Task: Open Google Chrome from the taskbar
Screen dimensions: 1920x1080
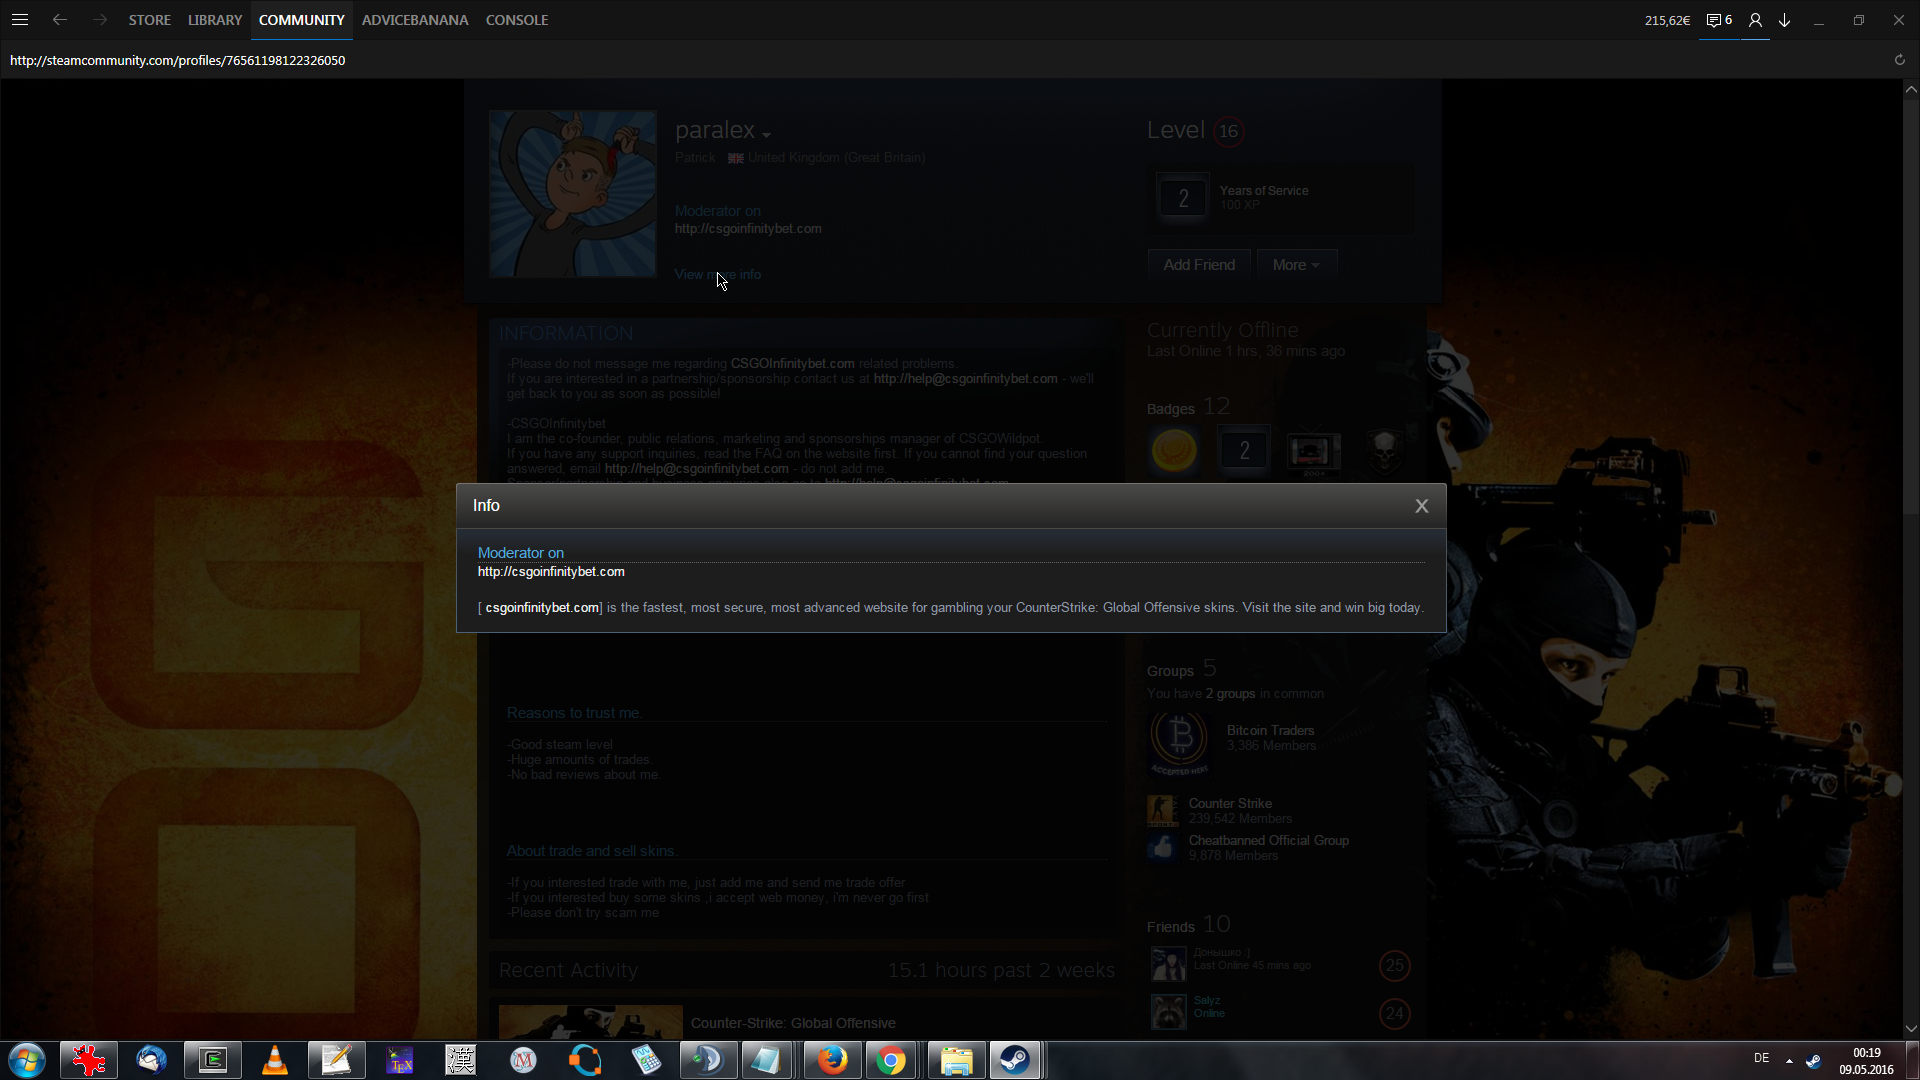Action: (x=891, y=1060)
